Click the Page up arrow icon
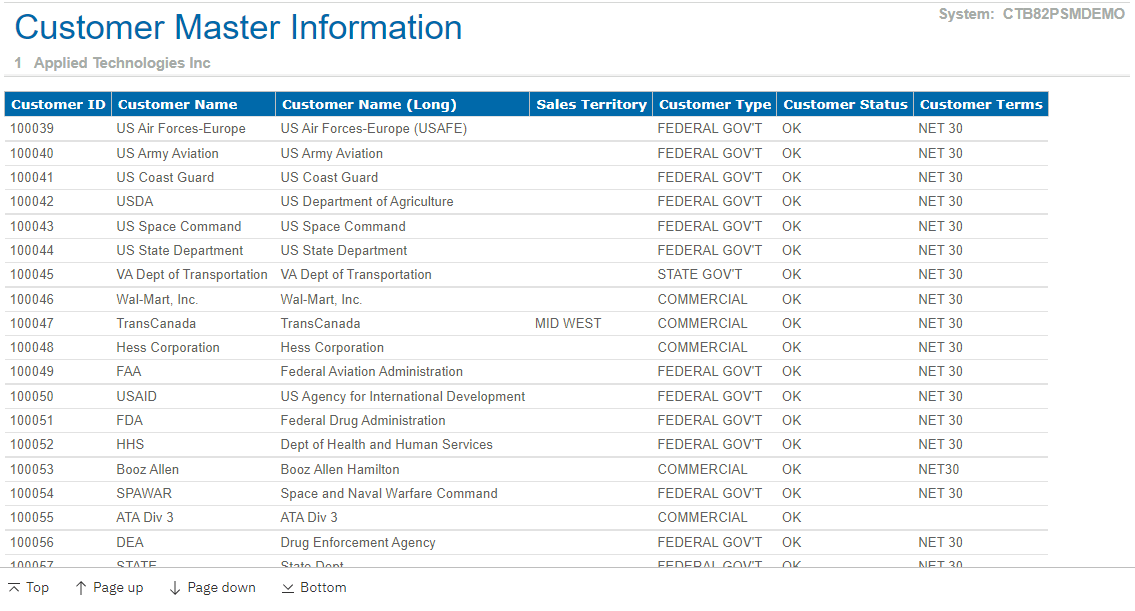Image resolution: width=1135 pixels, height=611 pixels. coord(81,588)
